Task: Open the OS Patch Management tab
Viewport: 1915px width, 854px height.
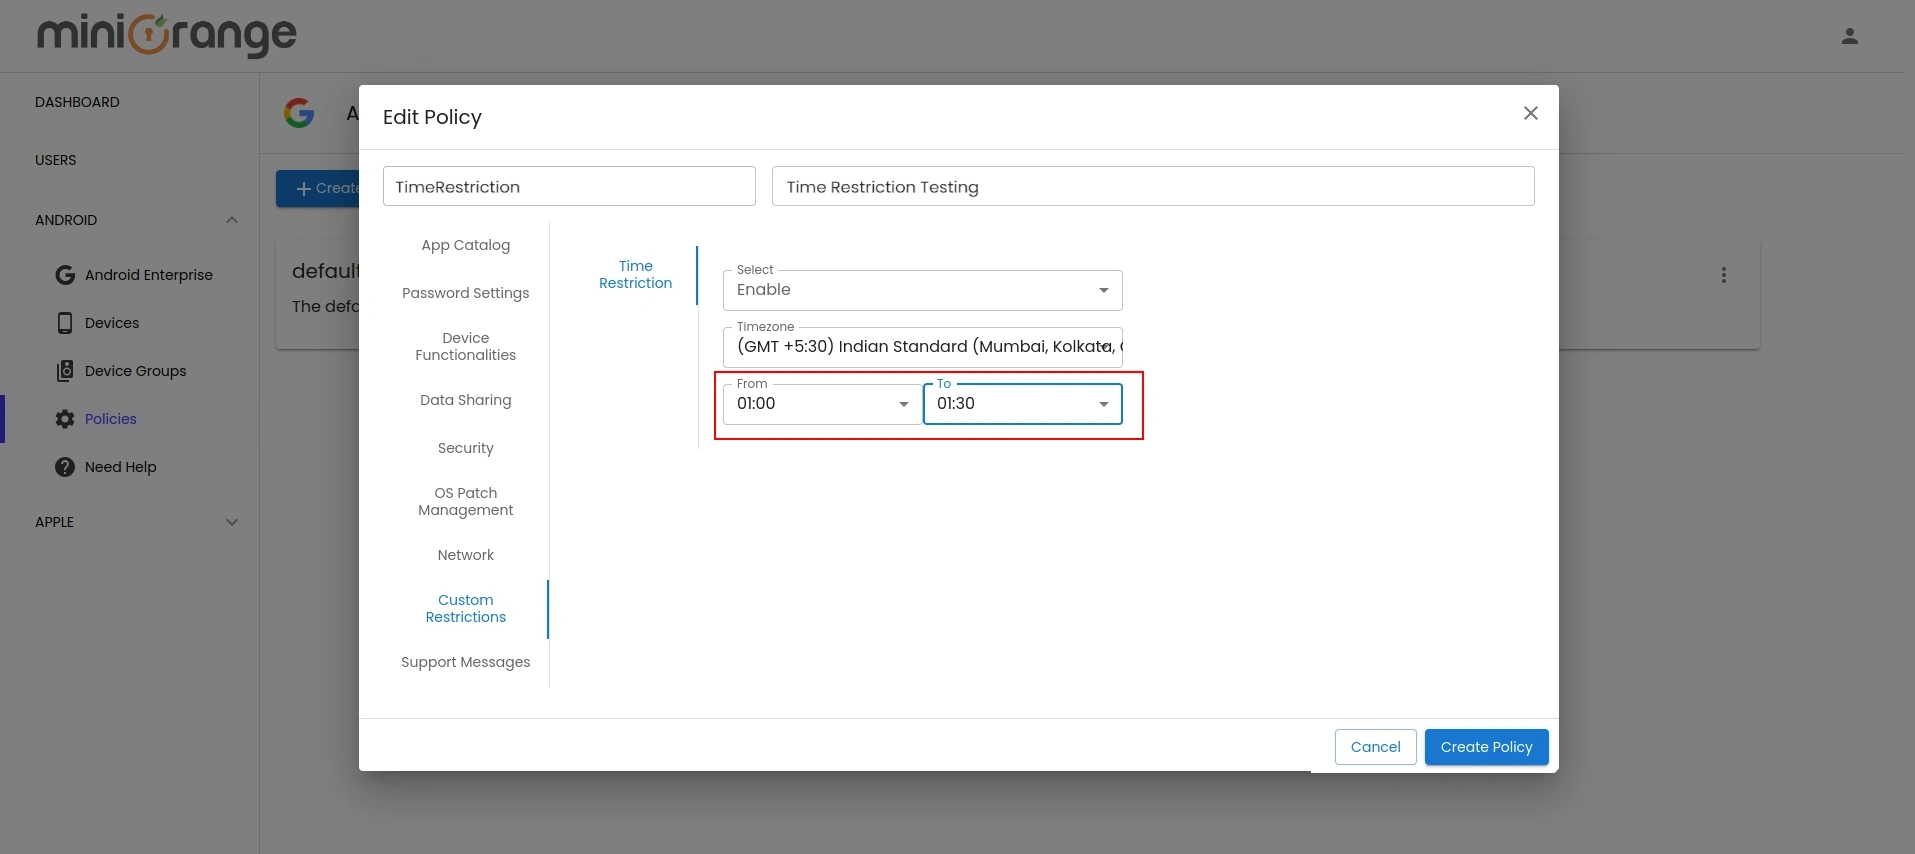Action: 466,502
